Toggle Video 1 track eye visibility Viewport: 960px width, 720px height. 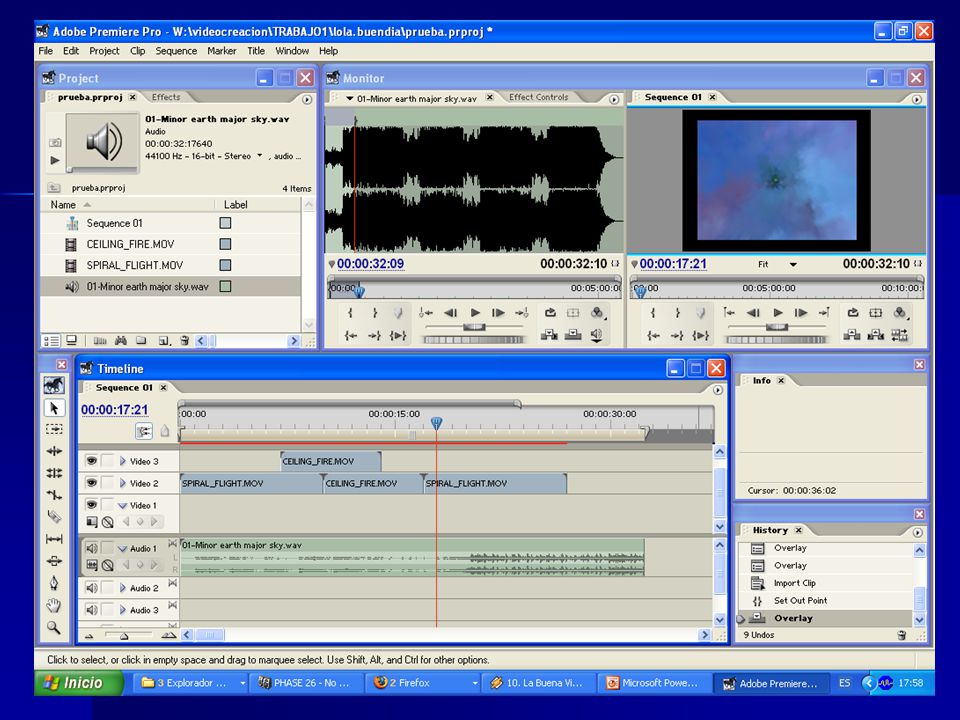coord(91,504)
